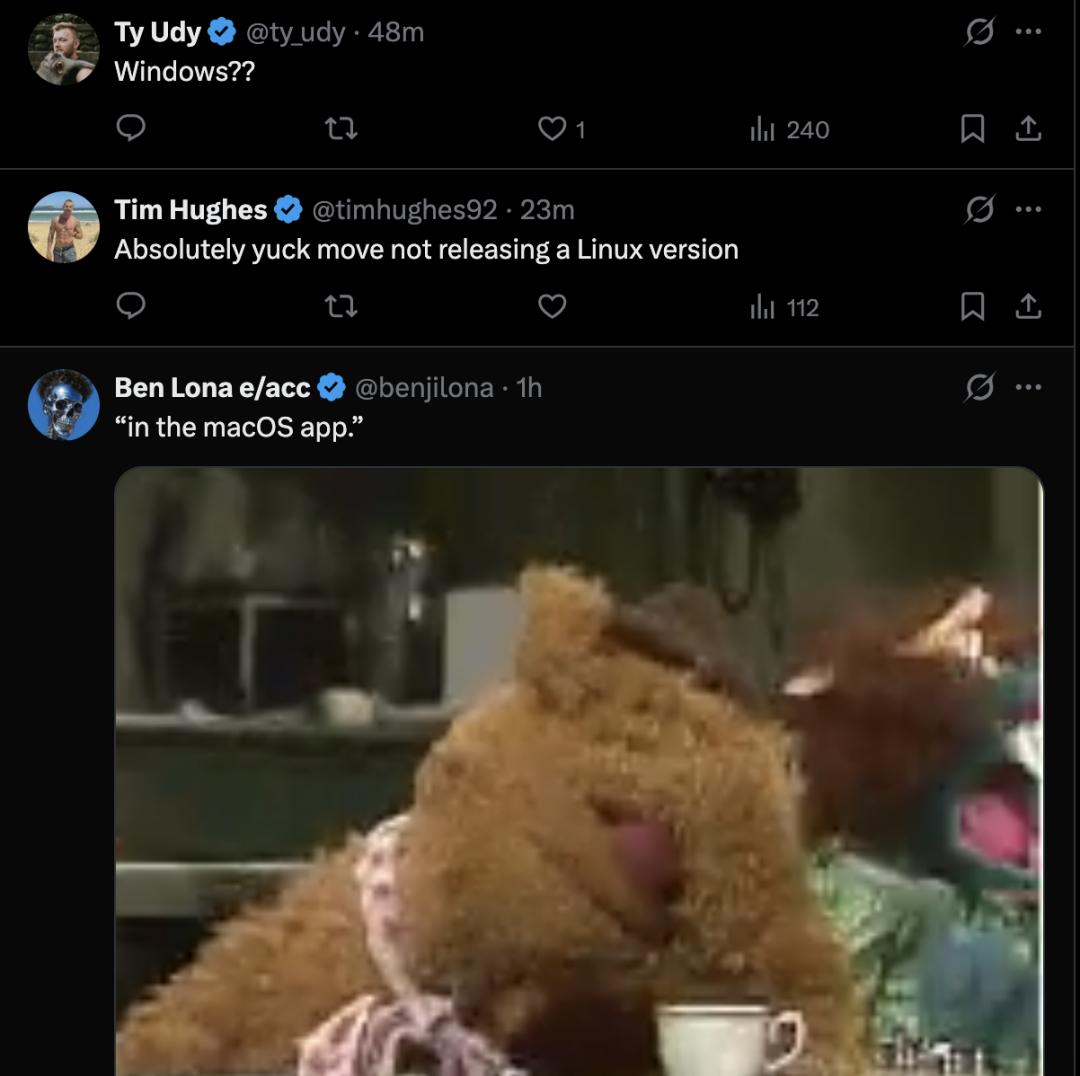Reply to Tim Hughes' Linux tweet
This screenshot has height=1076, width=1080.
pyautogui.click(x=131, y=307)
